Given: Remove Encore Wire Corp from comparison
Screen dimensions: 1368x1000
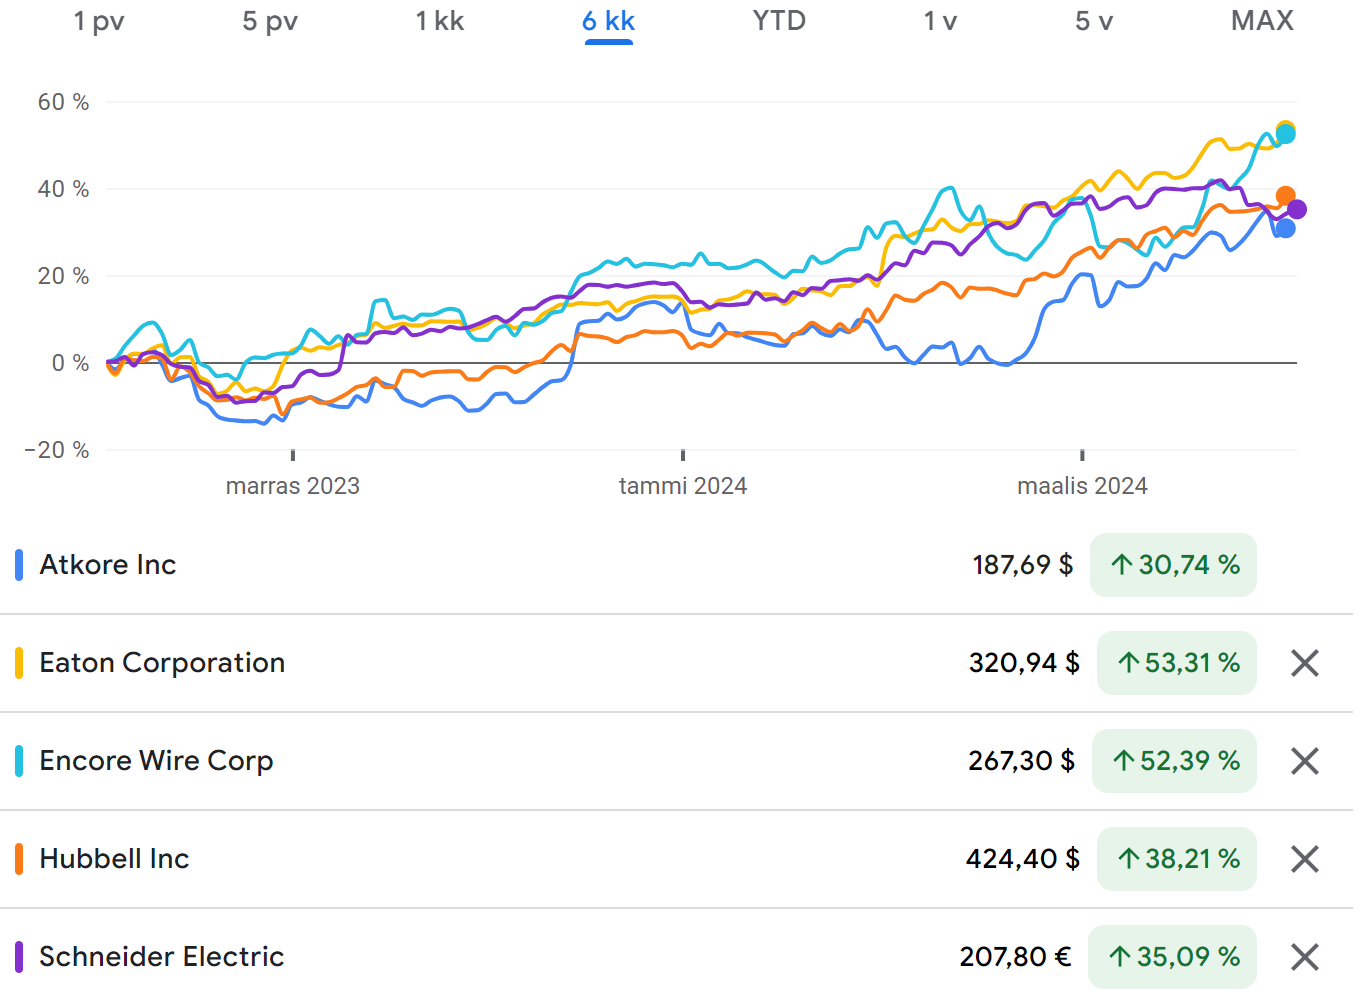Looking at the screenshot, I should point(1304,761).
